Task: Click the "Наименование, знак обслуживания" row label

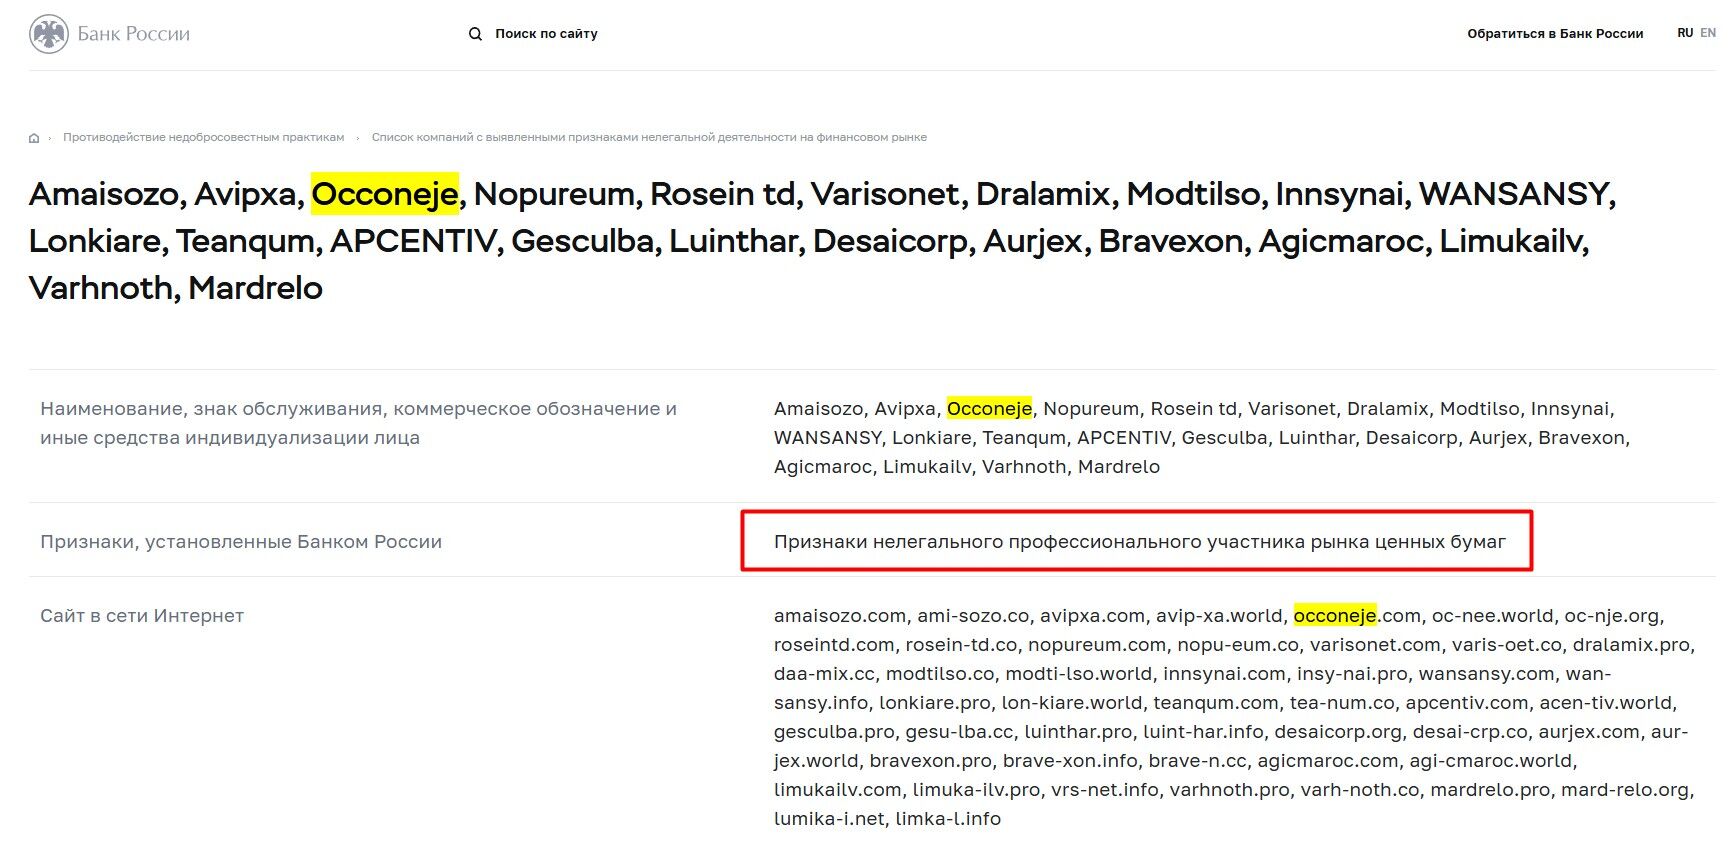Action: 358,423
